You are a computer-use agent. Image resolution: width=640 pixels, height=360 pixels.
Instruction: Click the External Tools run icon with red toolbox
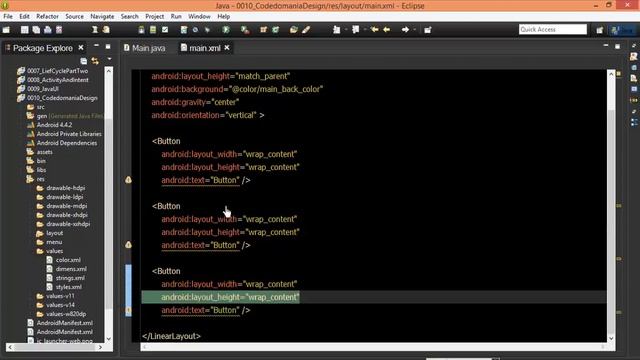point(245,30)
